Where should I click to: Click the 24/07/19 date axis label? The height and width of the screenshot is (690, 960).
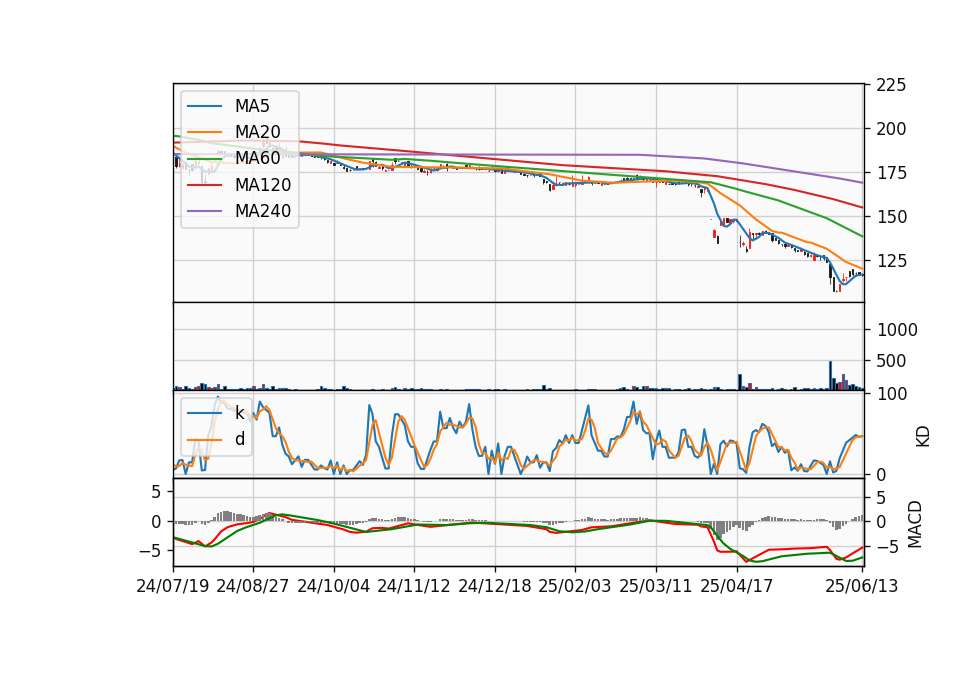tap(173, 586)
